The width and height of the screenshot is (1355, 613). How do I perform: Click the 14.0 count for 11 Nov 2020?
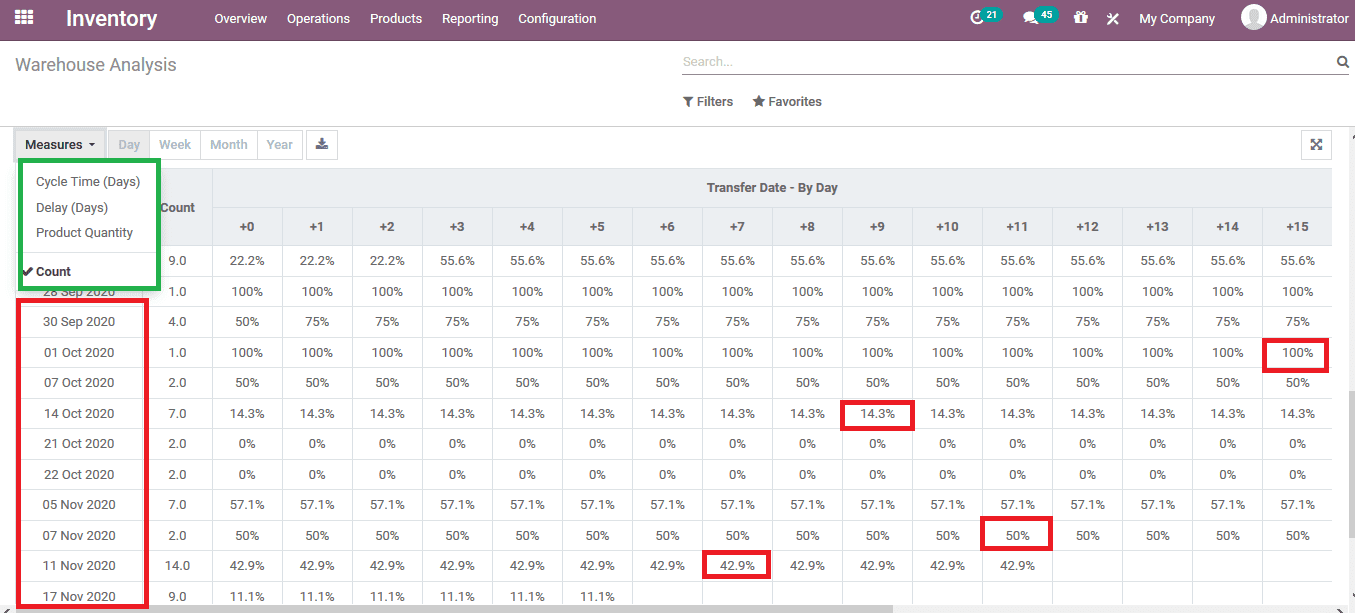(x=177, y=566)
